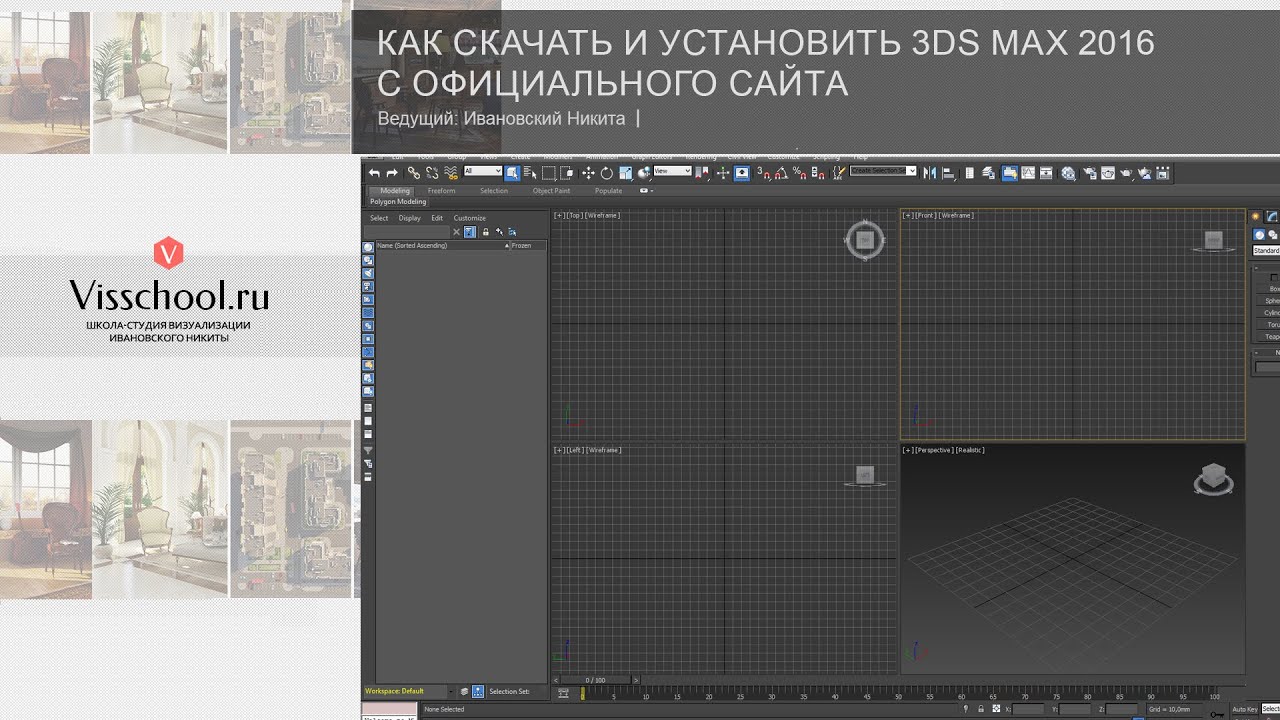Open the Material Editor

point(1068,173)
